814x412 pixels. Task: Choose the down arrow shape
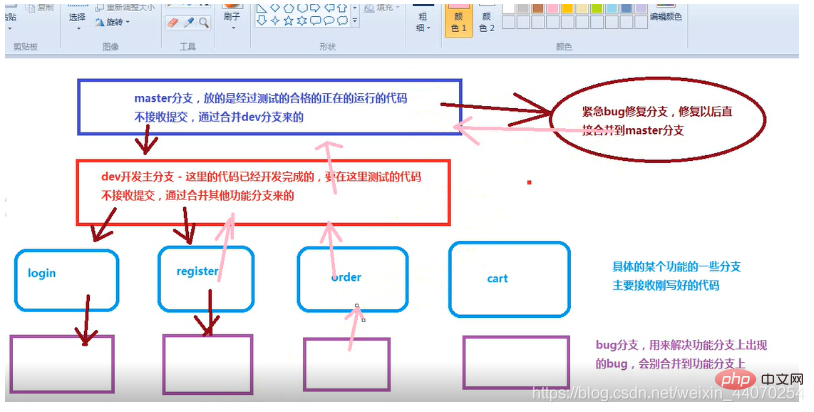click(262, 21)
